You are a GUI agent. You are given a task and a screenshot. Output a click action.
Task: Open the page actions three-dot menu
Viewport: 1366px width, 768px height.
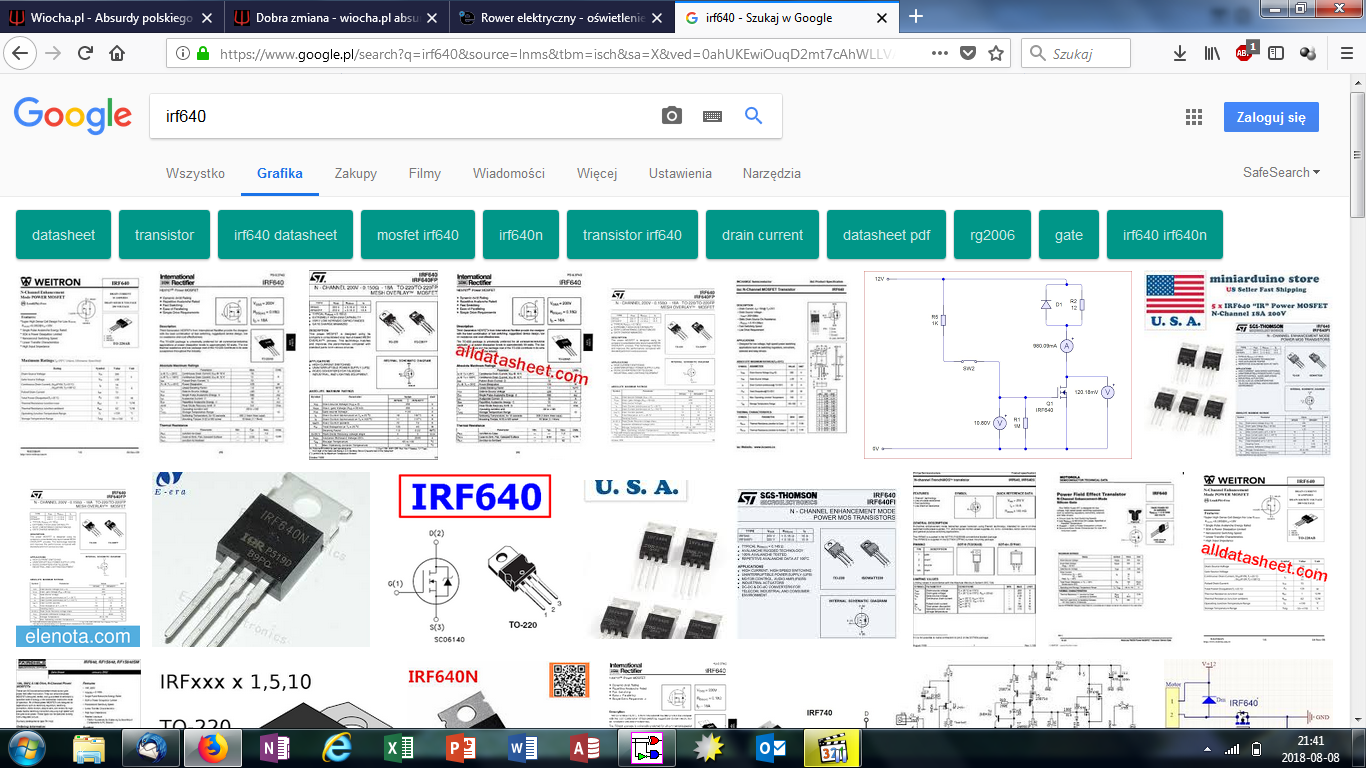[x=940, y=54]
